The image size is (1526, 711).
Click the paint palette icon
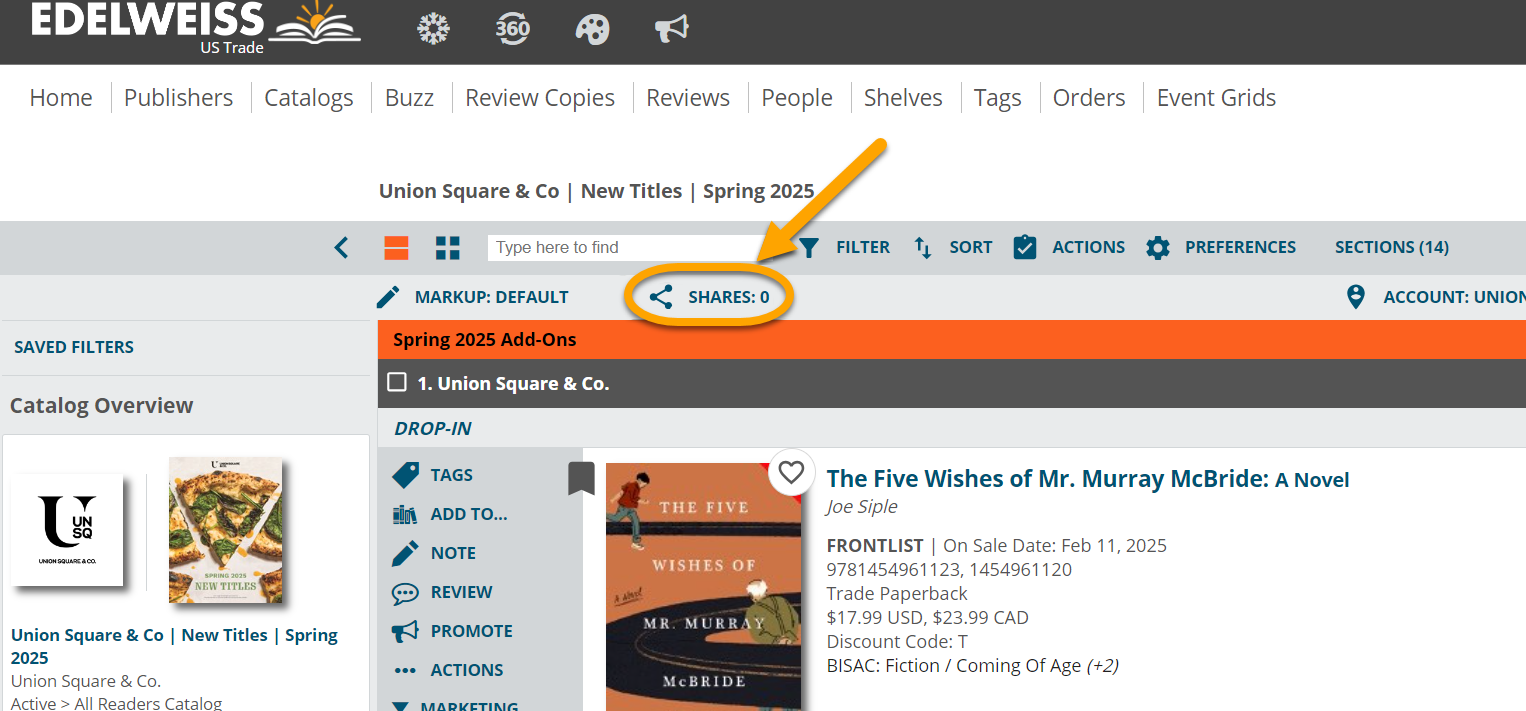(593, 29)
